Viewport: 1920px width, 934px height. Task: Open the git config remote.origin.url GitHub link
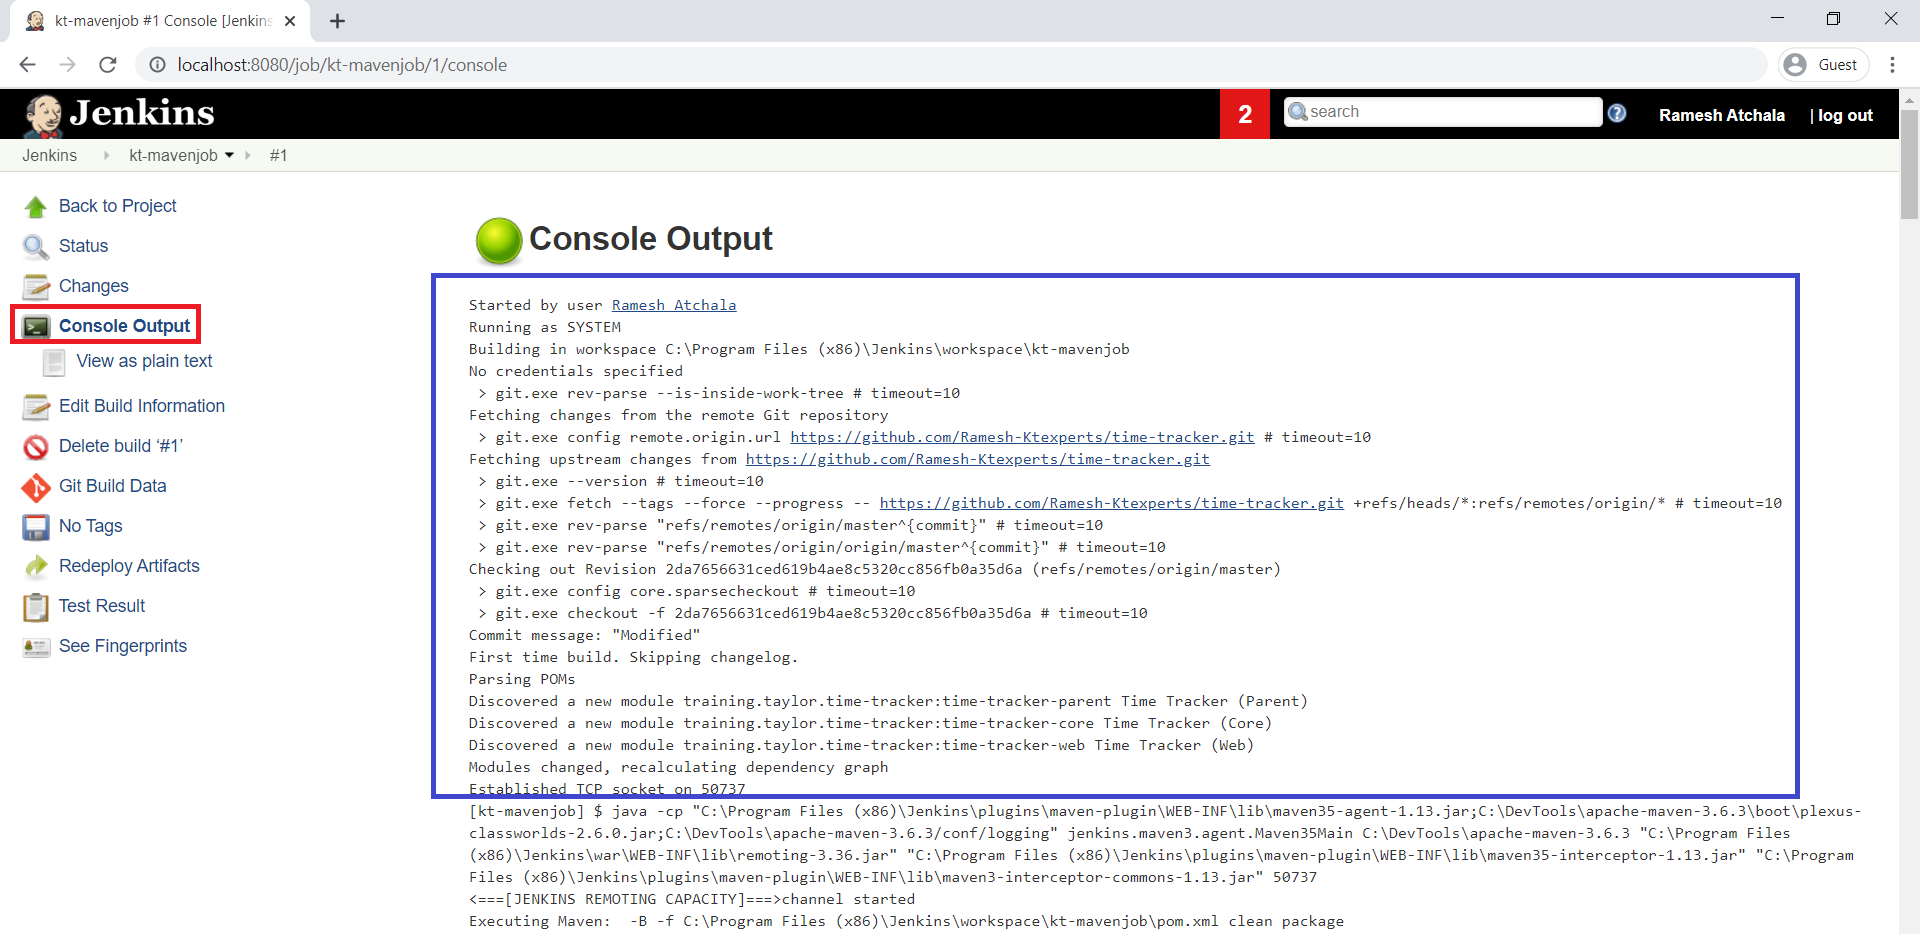tap(1022, 437)
